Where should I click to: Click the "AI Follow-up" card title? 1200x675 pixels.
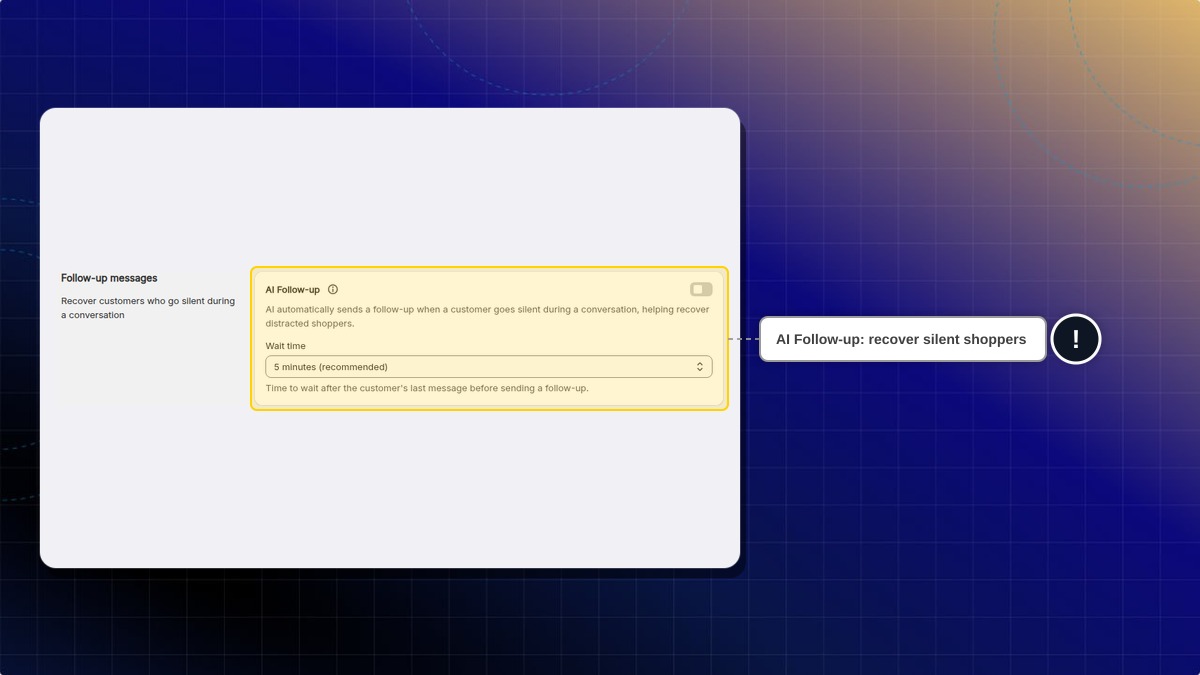[x=293, y=289]
